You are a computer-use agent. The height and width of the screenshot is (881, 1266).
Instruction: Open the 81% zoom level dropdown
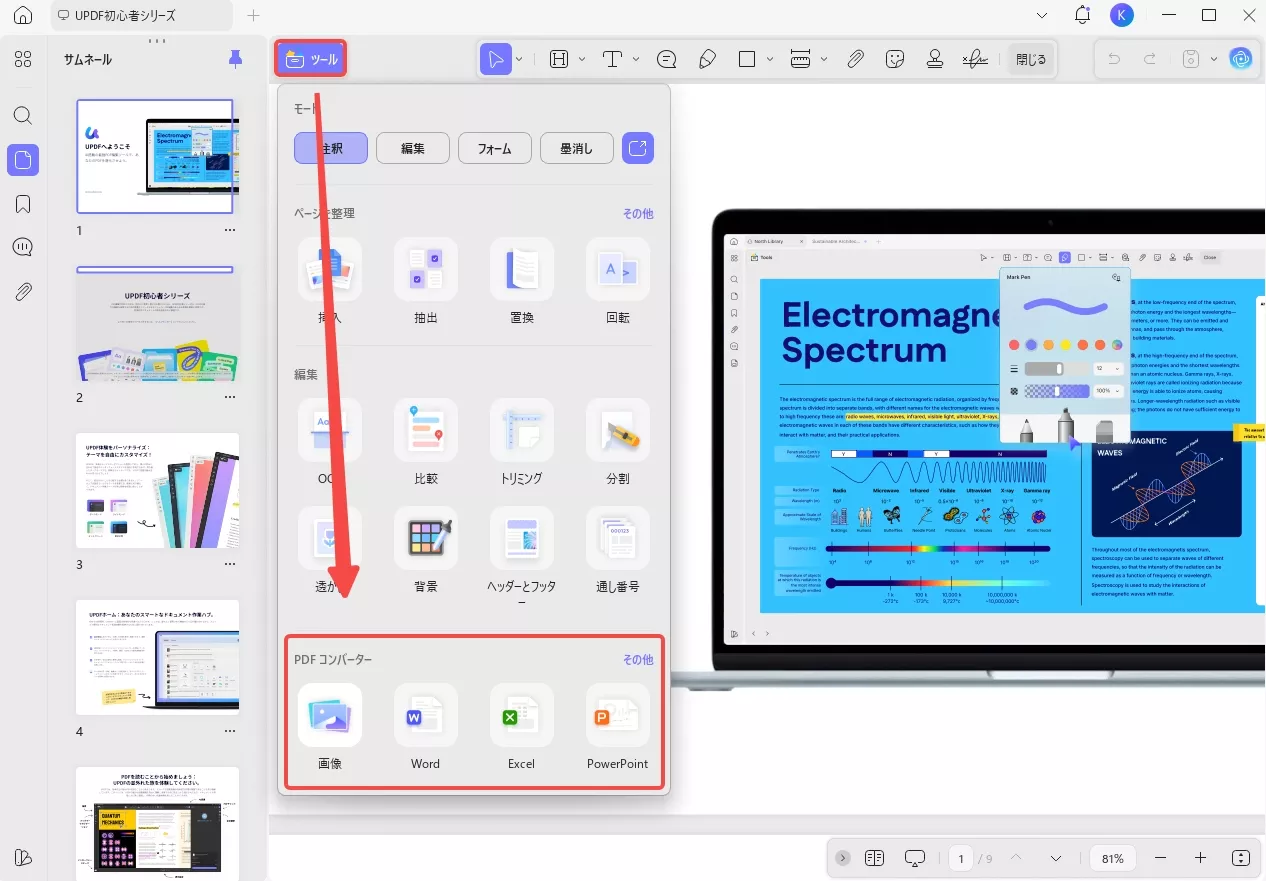pyautogui.click(x=1113, y=858)
